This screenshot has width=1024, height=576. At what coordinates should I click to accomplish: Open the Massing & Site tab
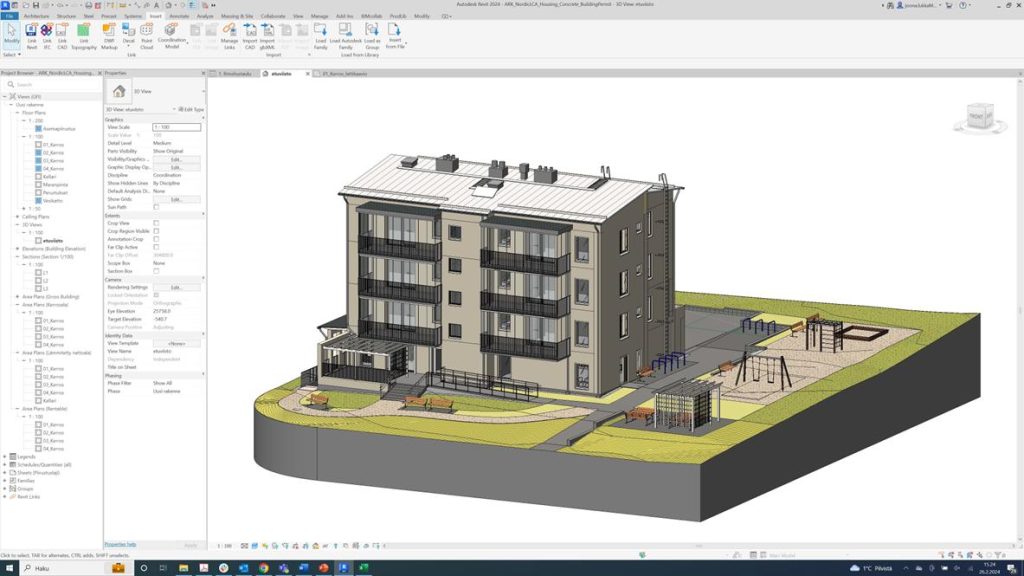click(236, 16)
